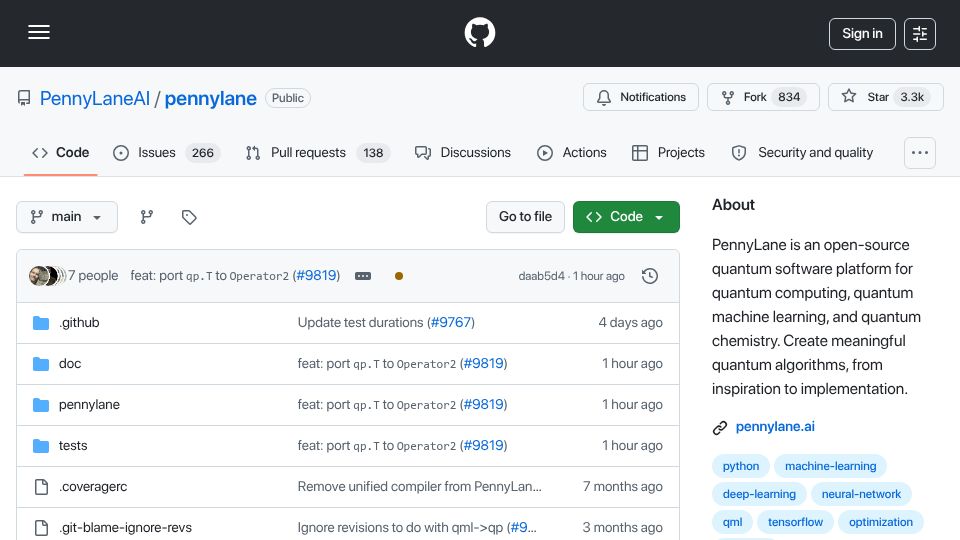Screen dimensions: 960x540
Task: Select the optimization topic tag
Action: click(880, 522)
